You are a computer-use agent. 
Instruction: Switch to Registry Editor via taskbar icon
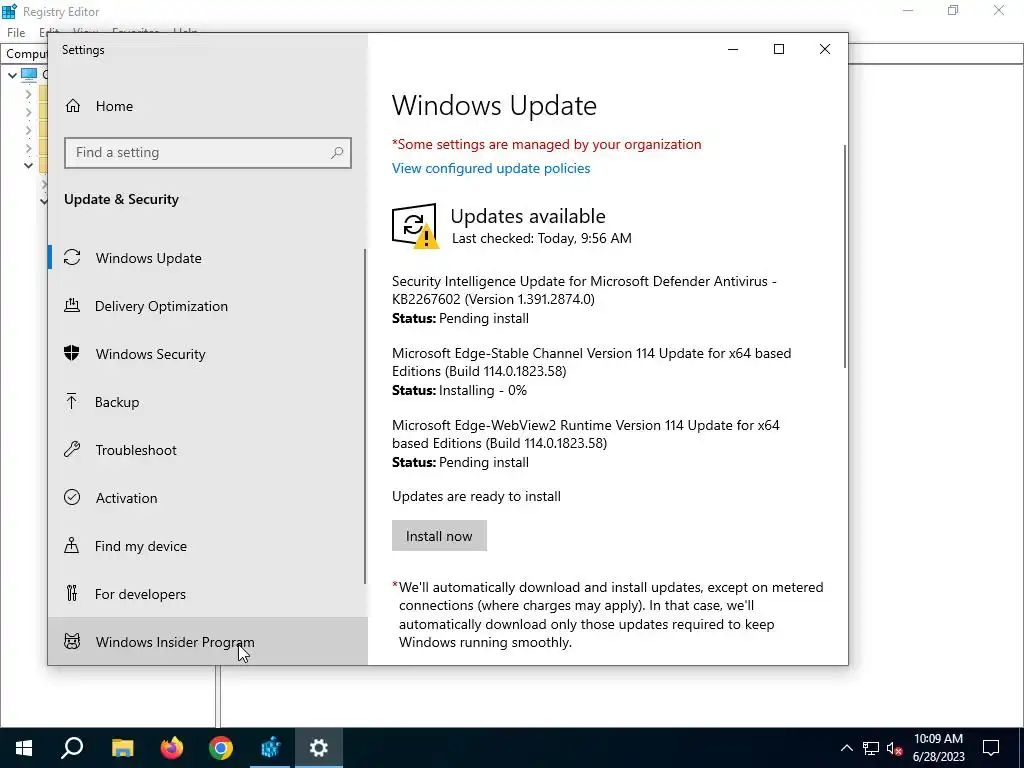[x=270, y=748]
